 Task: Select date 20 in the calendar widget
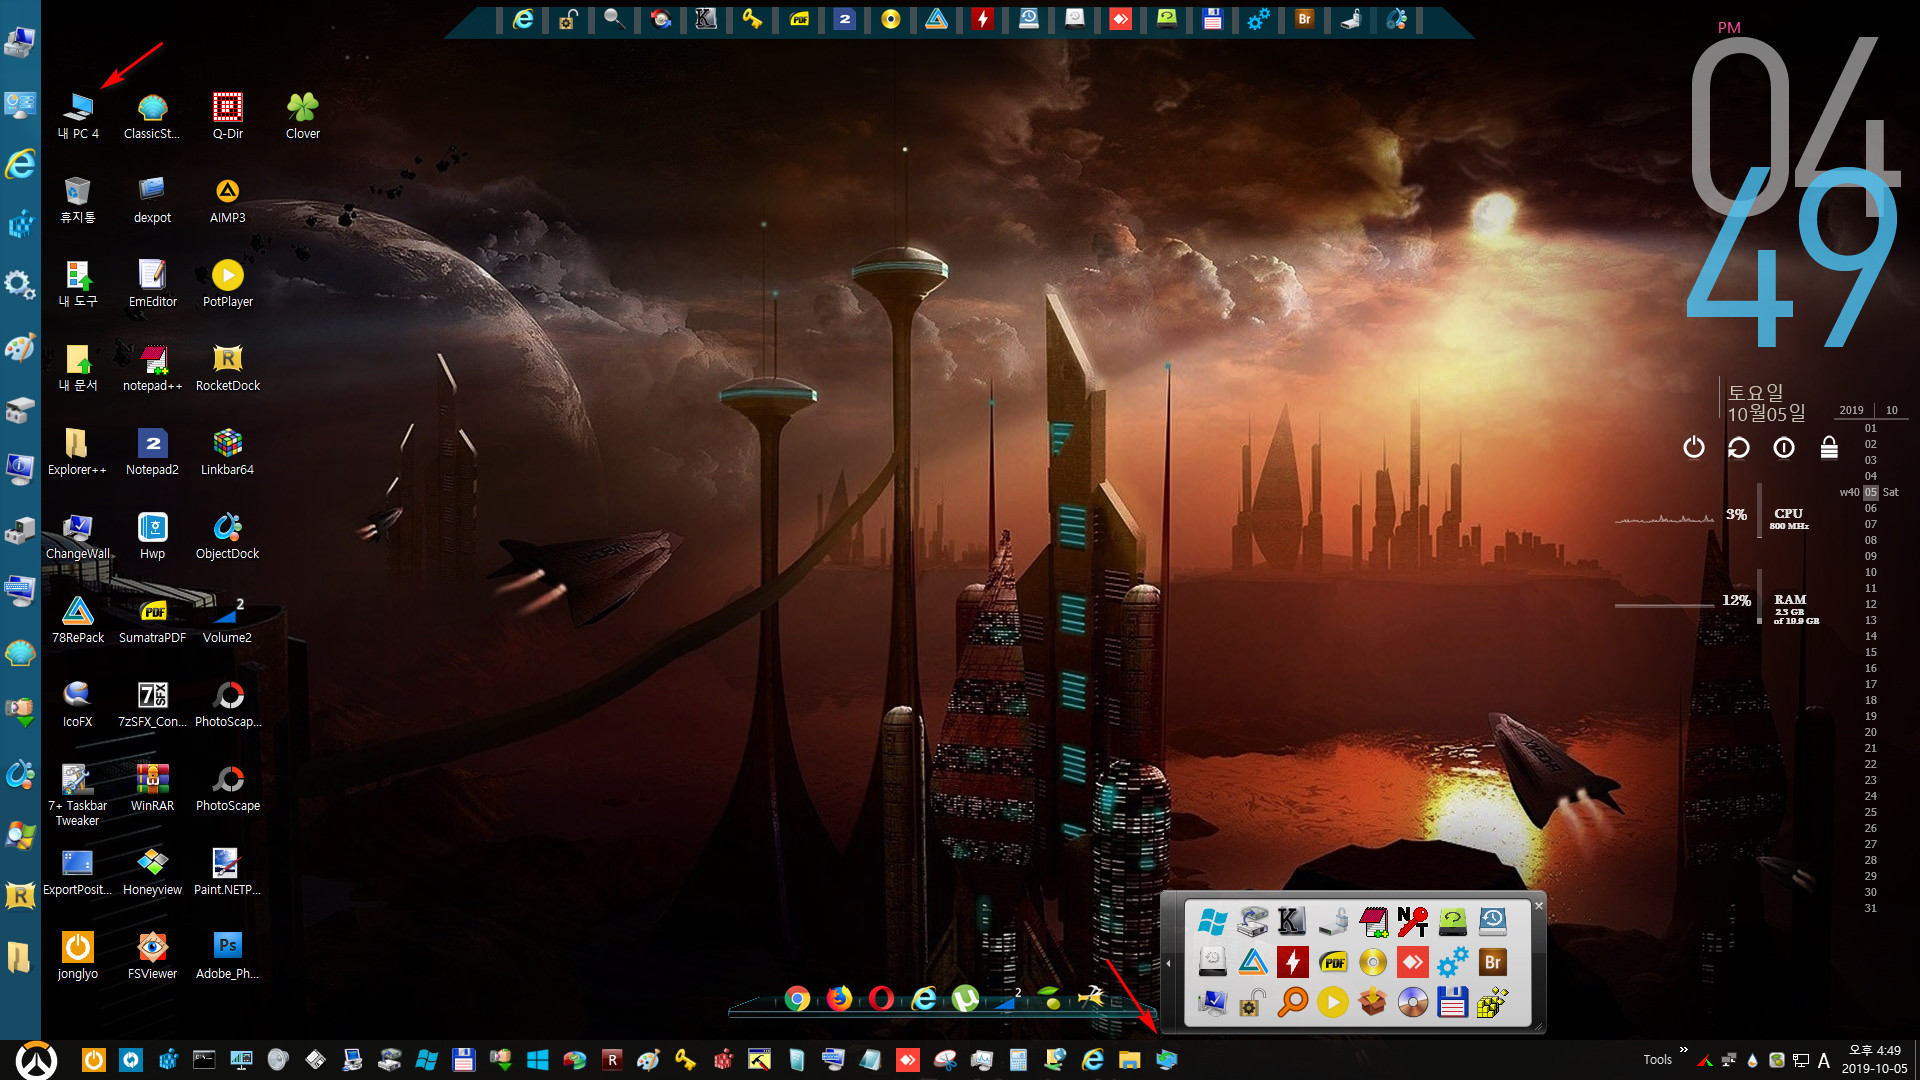pos(1870,732)
